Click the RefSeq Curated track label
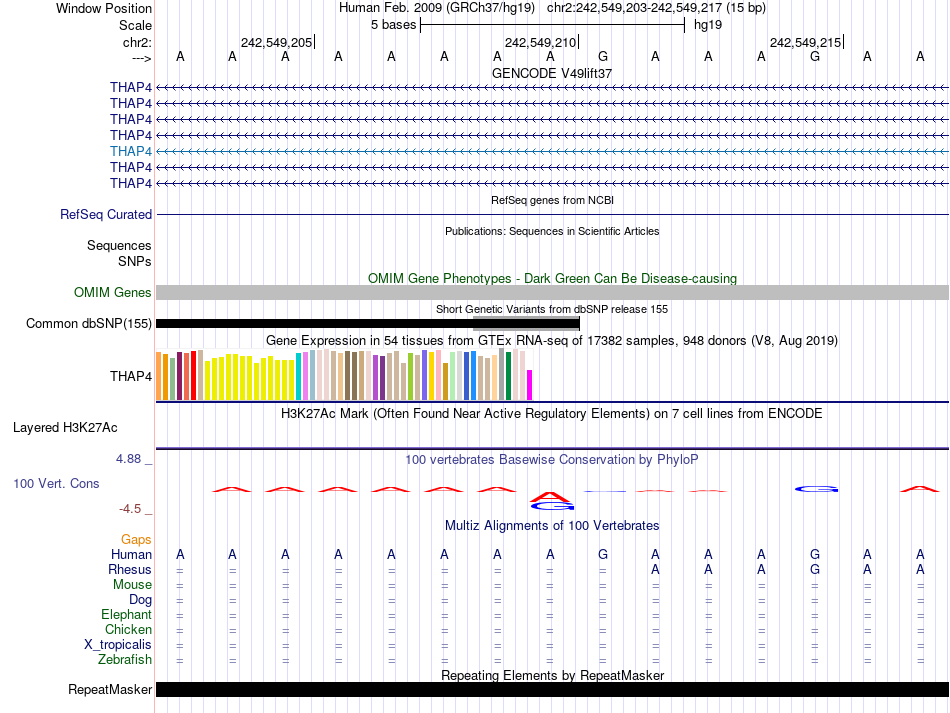Viewport: 950px width, 713px height. (106, 214)
